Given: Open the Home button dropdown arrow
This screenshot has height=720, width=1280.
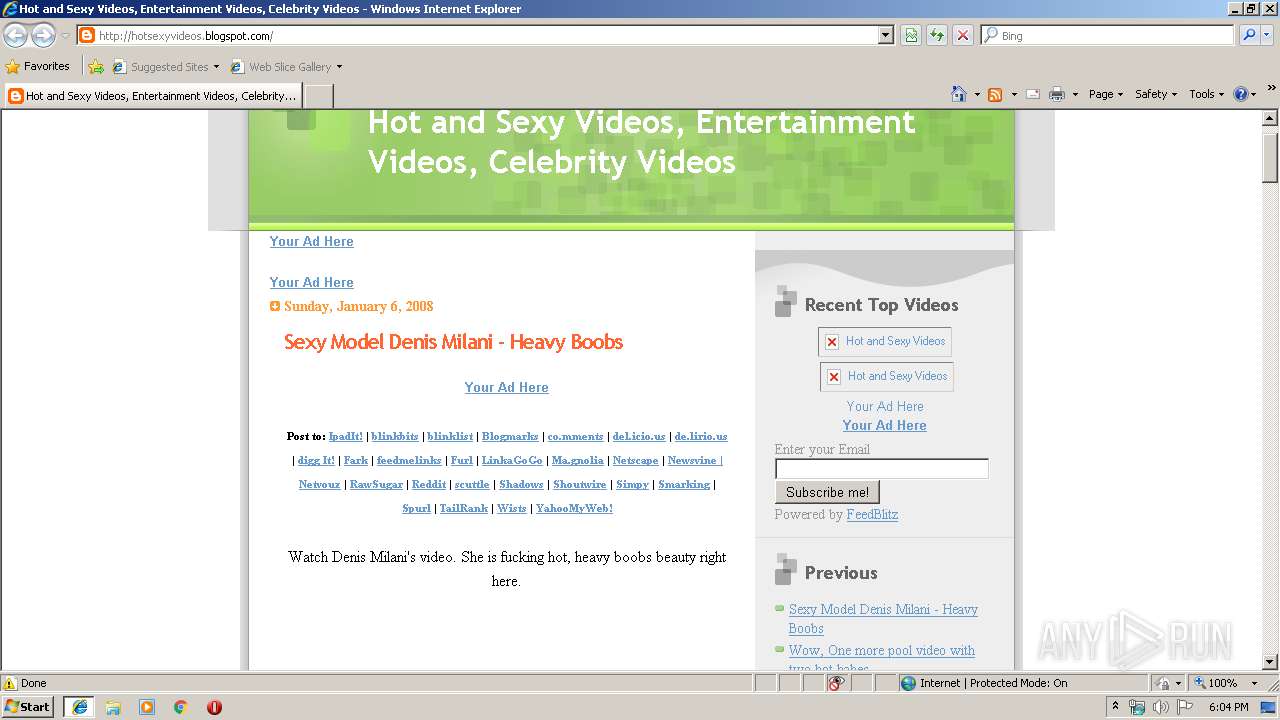Looking at the screenshot, I should 977,94.
